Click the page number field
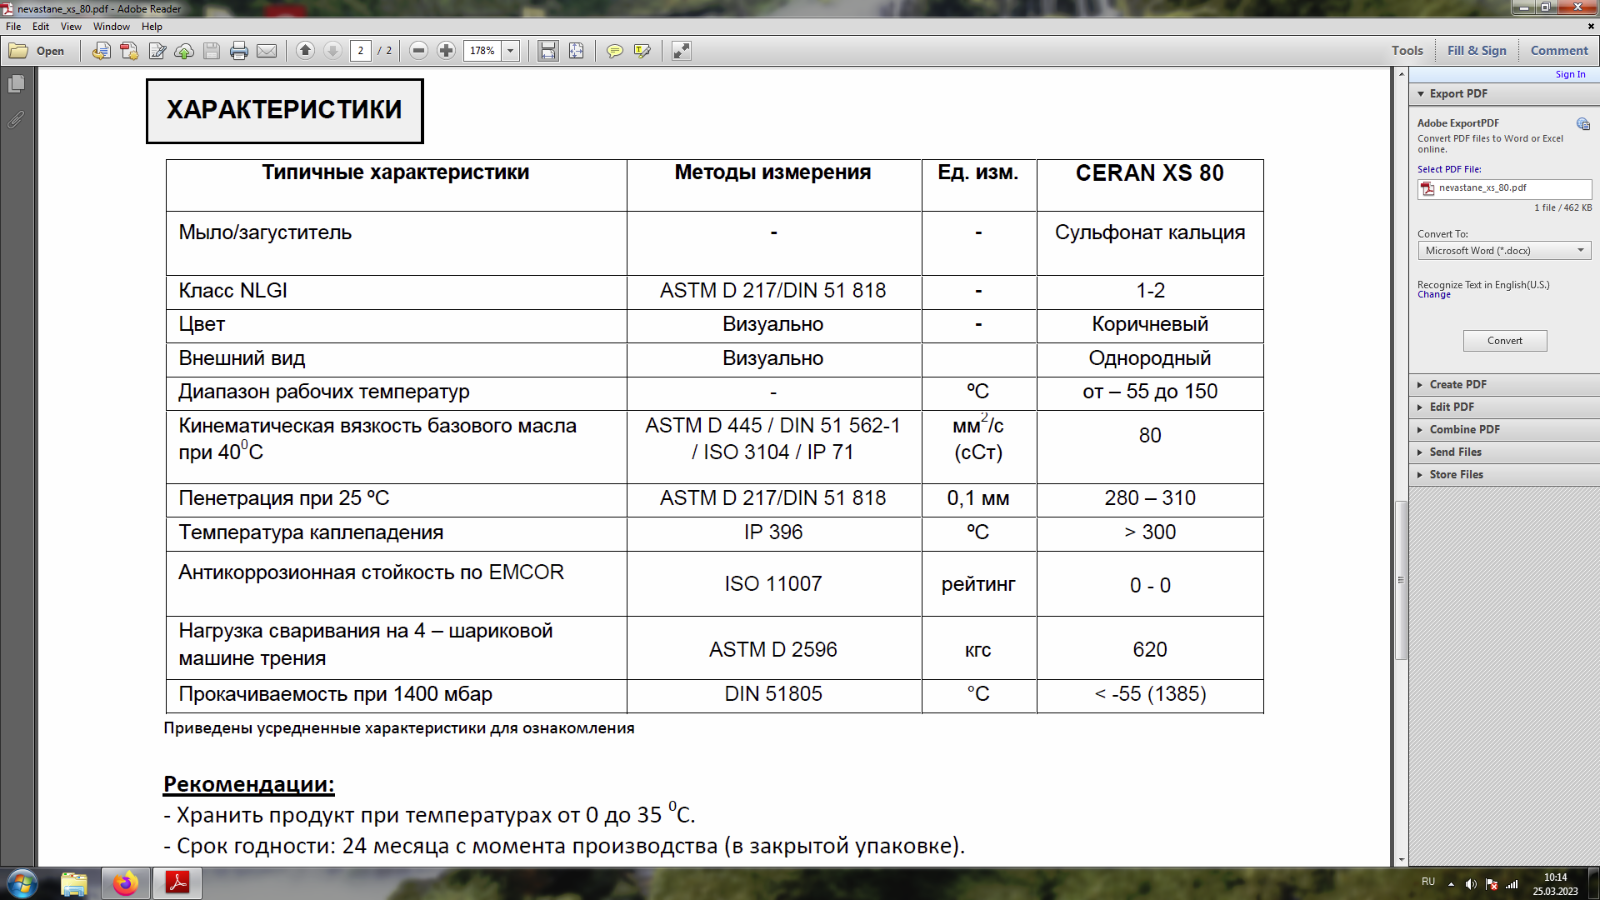 361,51
